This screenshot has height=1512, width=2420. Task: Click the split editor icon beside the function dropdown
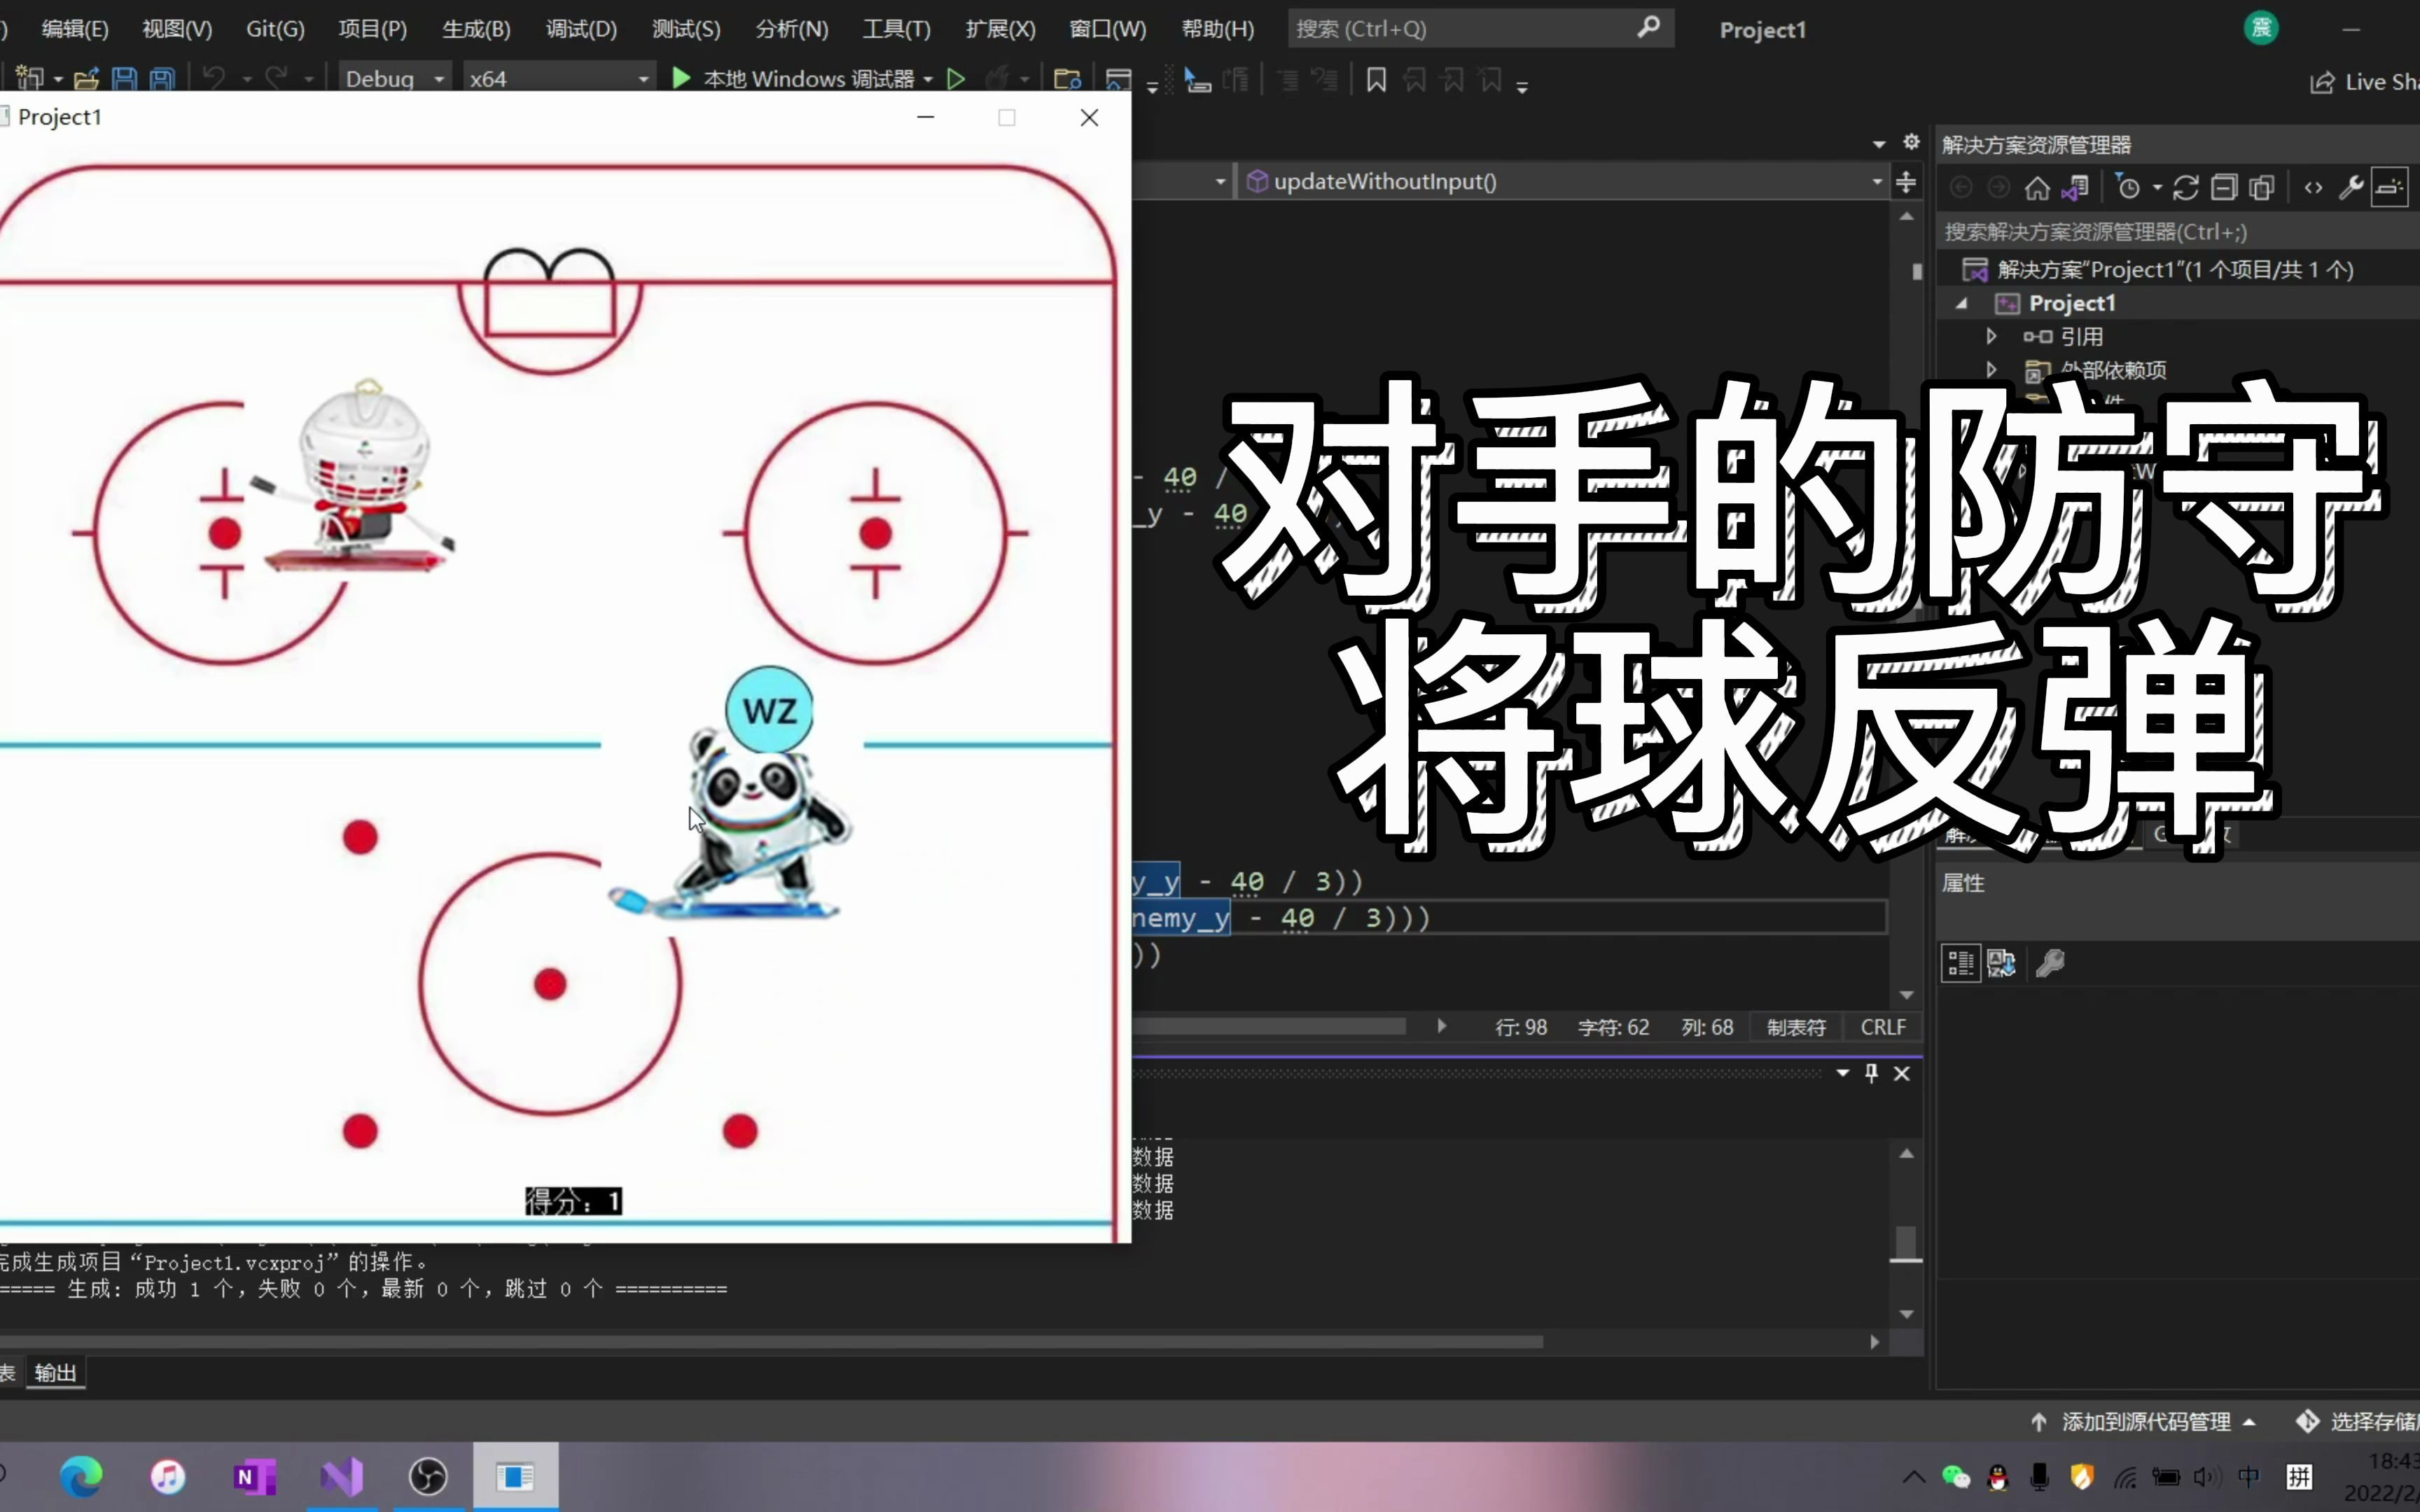(x=1906, y=182)
